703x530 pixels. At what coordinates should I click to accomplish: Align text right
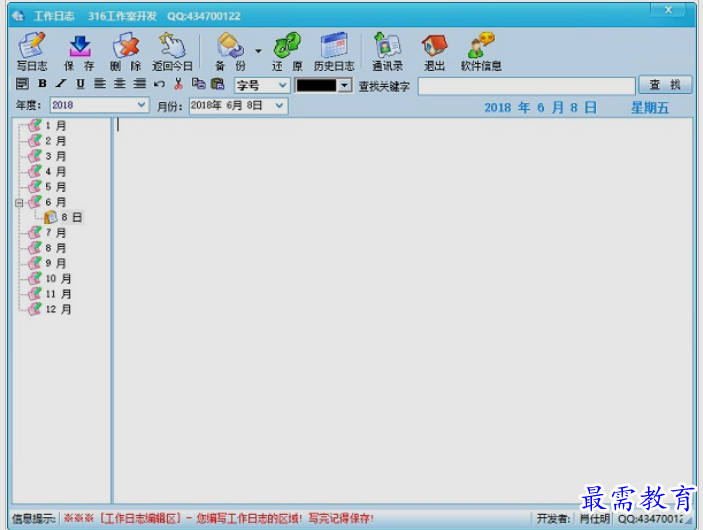[140, 83]
